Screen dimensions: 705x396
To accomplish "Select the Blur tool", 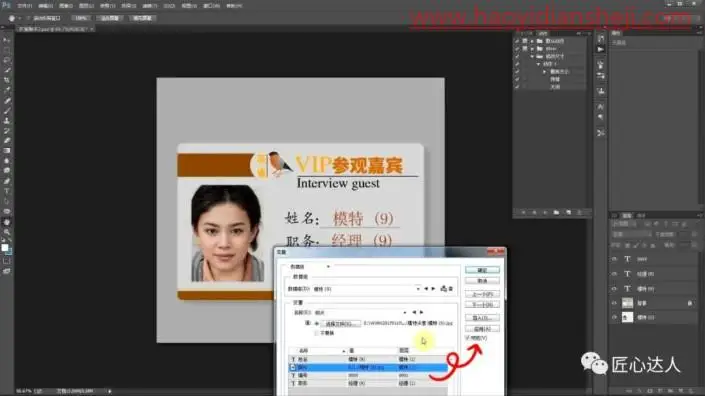I will [7, 160].
